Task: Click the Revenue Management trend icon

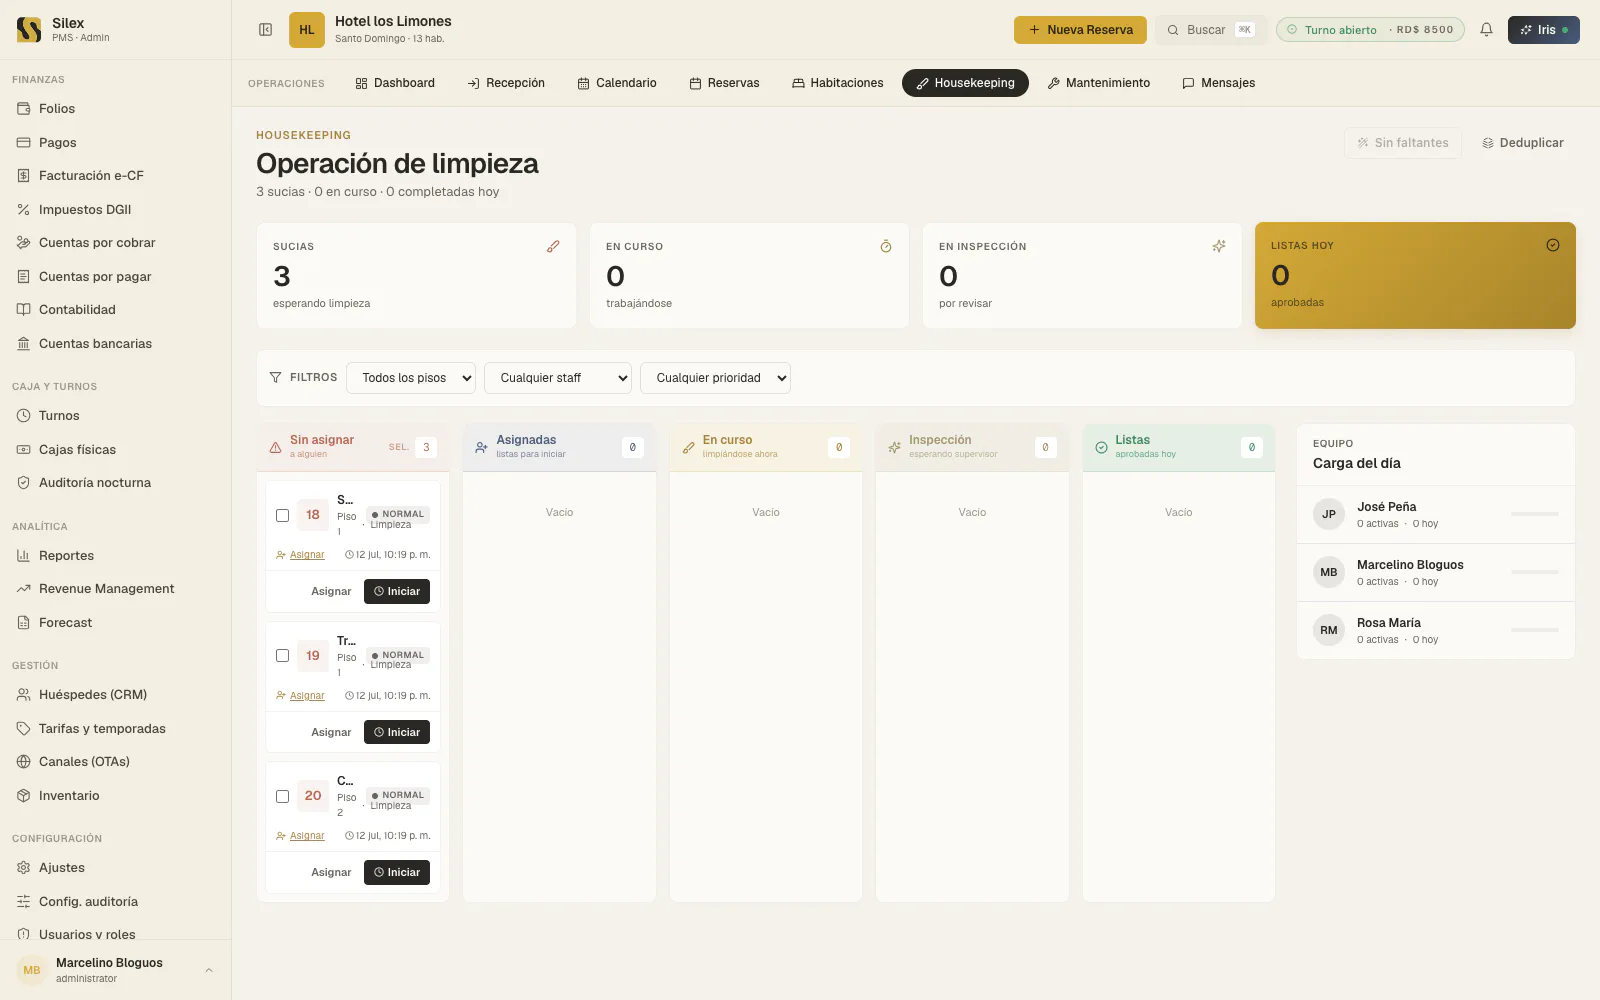Action: pyautogui.click(x=23, y=589)
